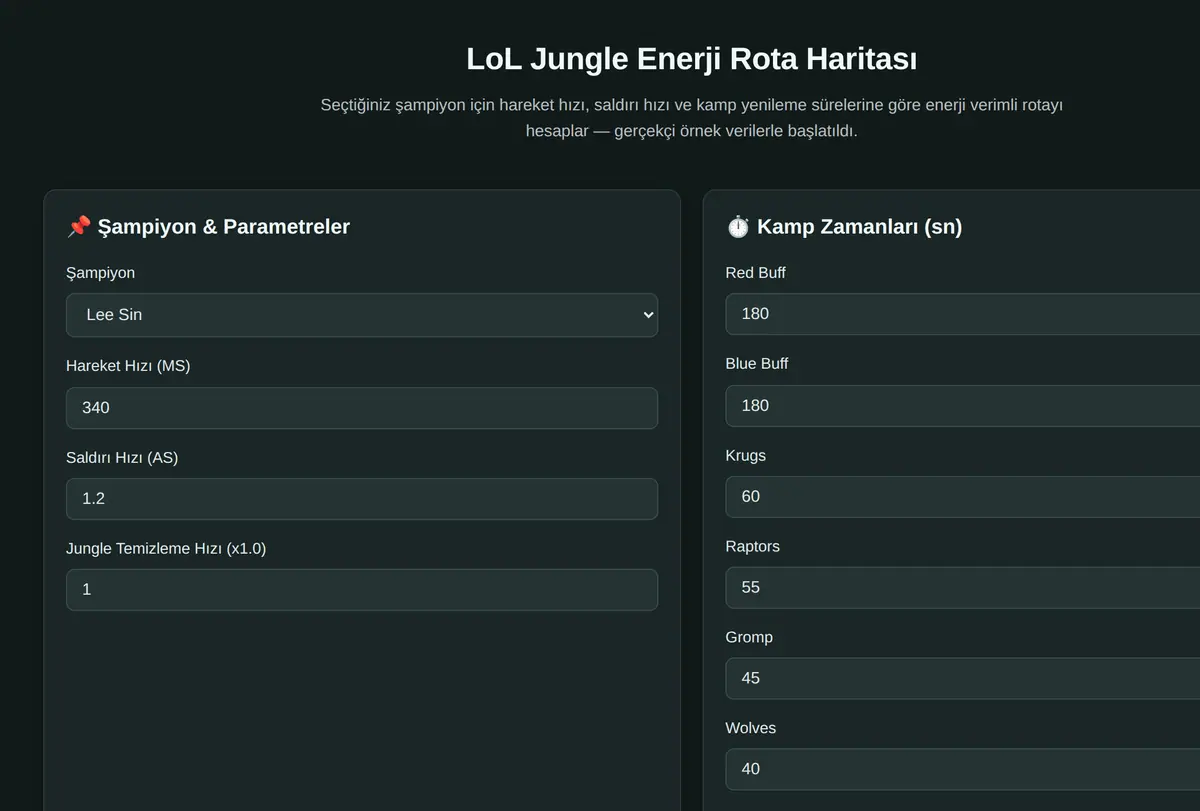This screenshot has height=811, width=1200.
Task: Click the pushpin icon beside Şampiyon & Parametreler
Action: [79, 227]
